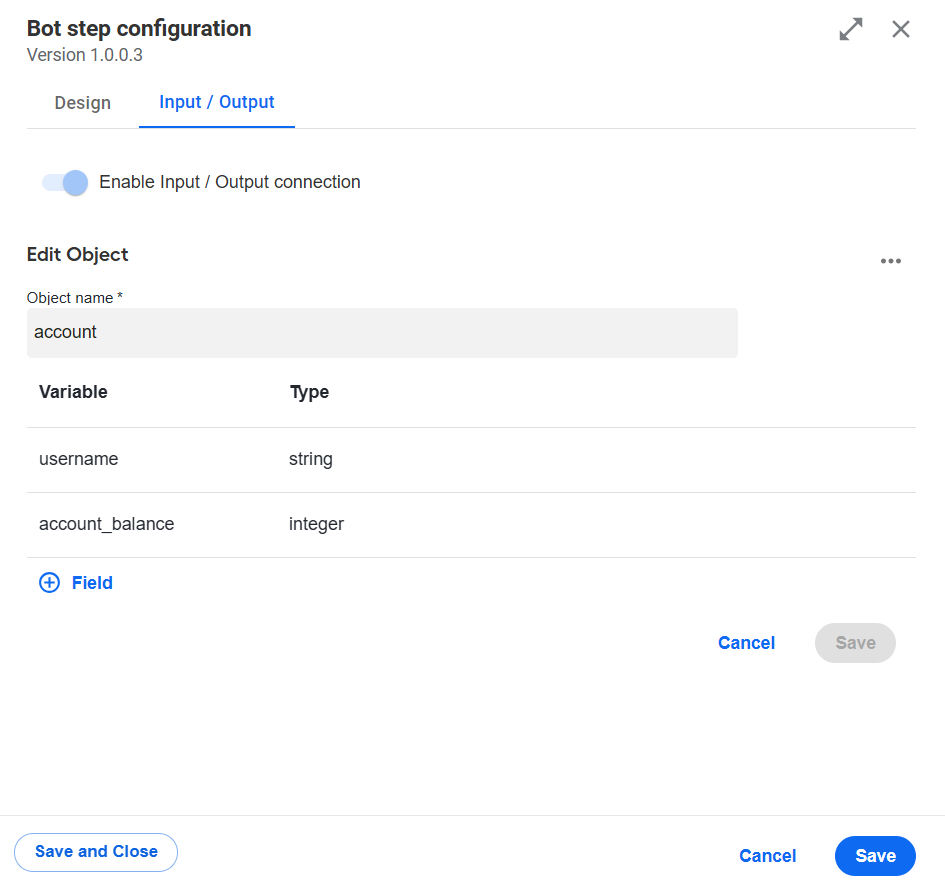Screen dimensions: 945x895
Task: Cancel the Edit Object changes
Action: [746, 643]
